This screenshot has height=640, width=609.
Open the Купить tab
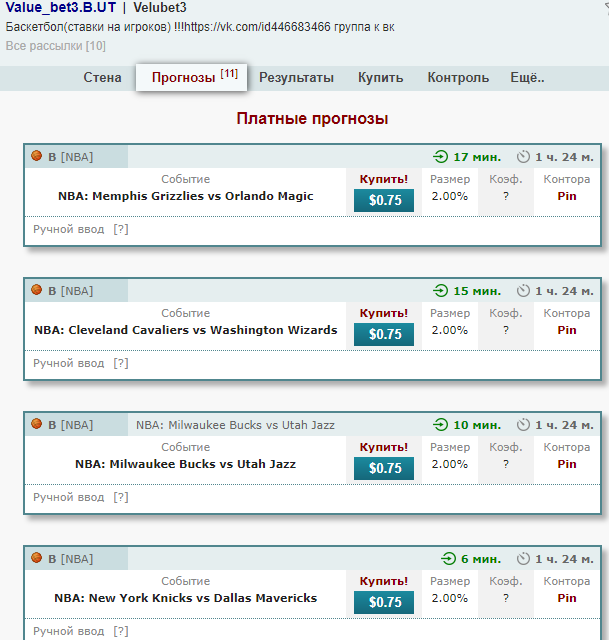pyautogui.click(x=380, y=78)
